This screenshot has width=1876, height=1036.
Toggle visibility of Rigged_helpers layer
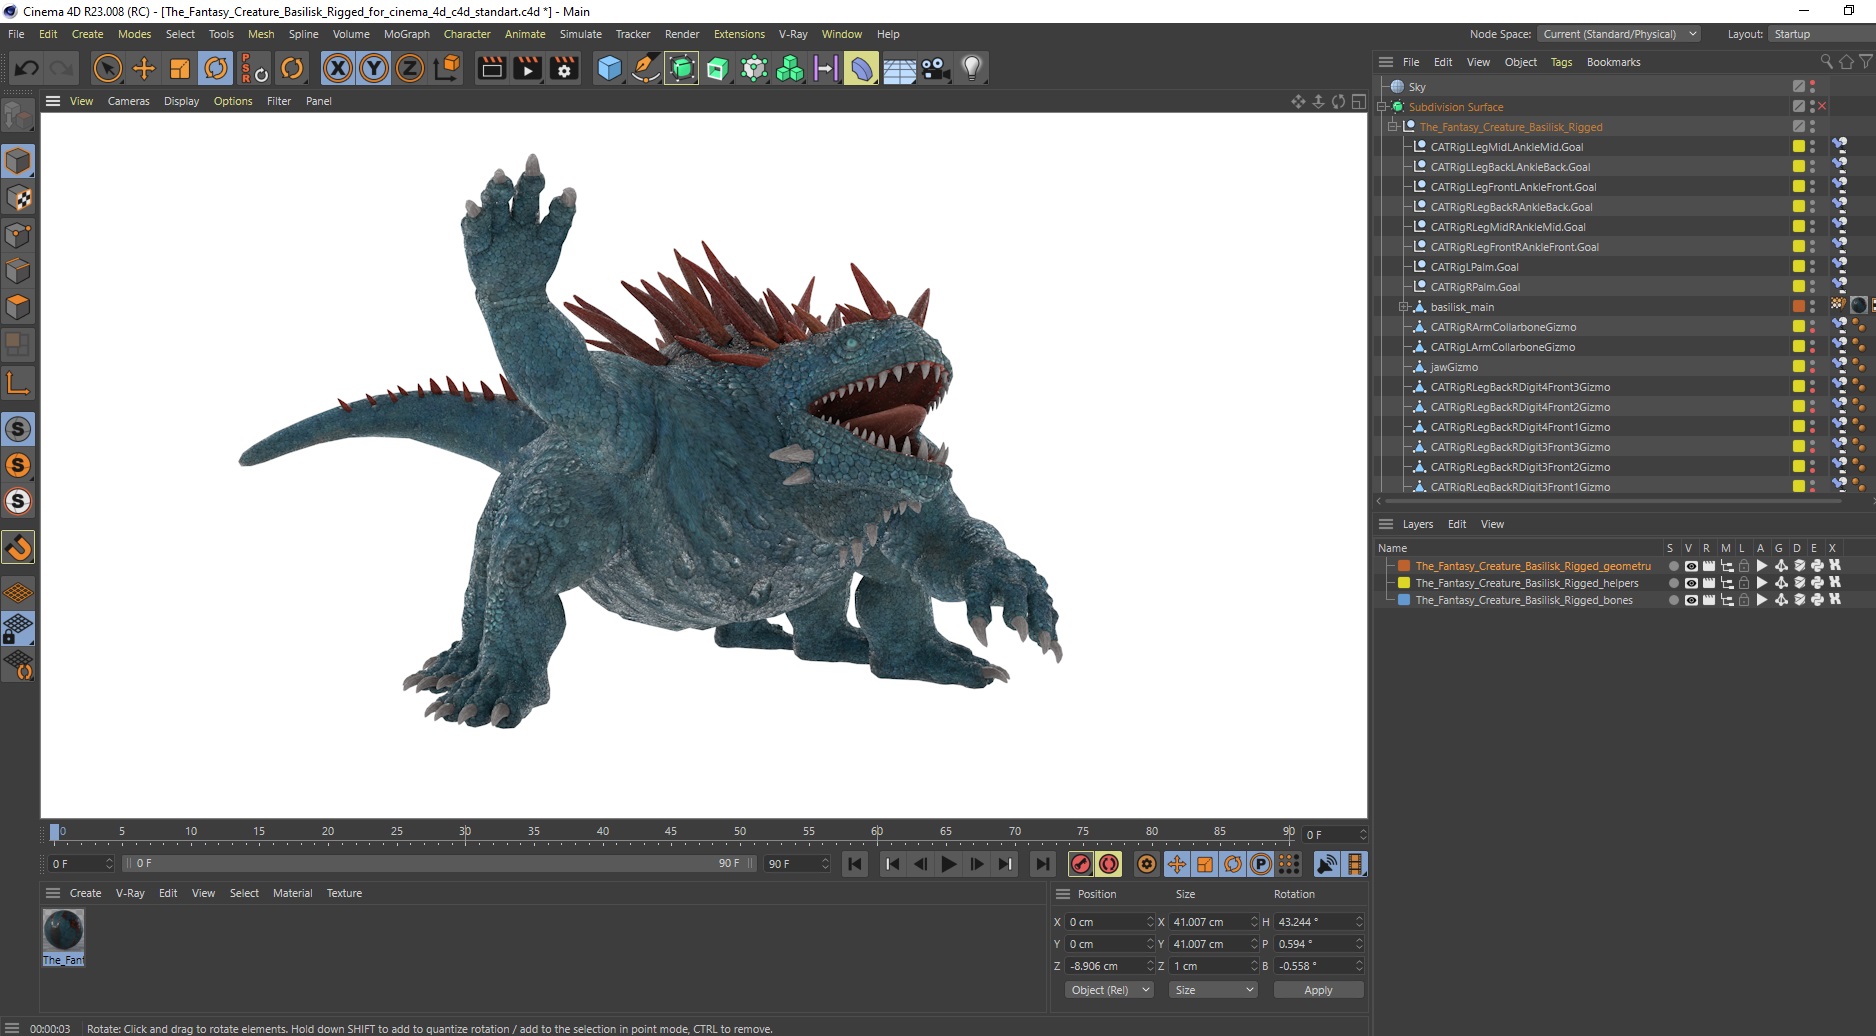click(x=1691, y=583)
